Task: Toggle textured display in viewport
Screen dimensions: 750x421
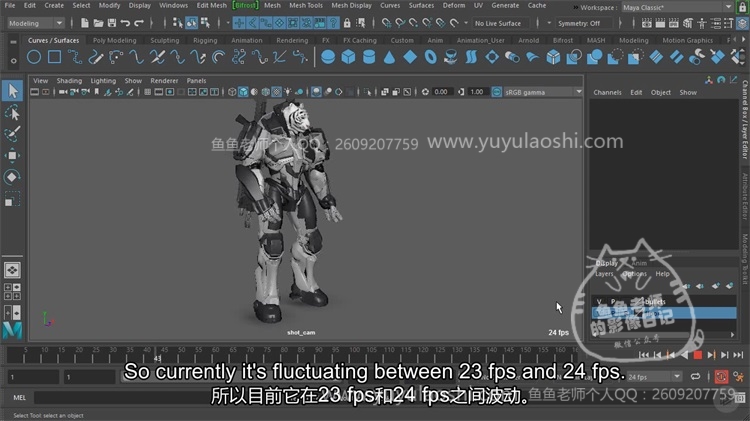Action: (x=276, y=92)
